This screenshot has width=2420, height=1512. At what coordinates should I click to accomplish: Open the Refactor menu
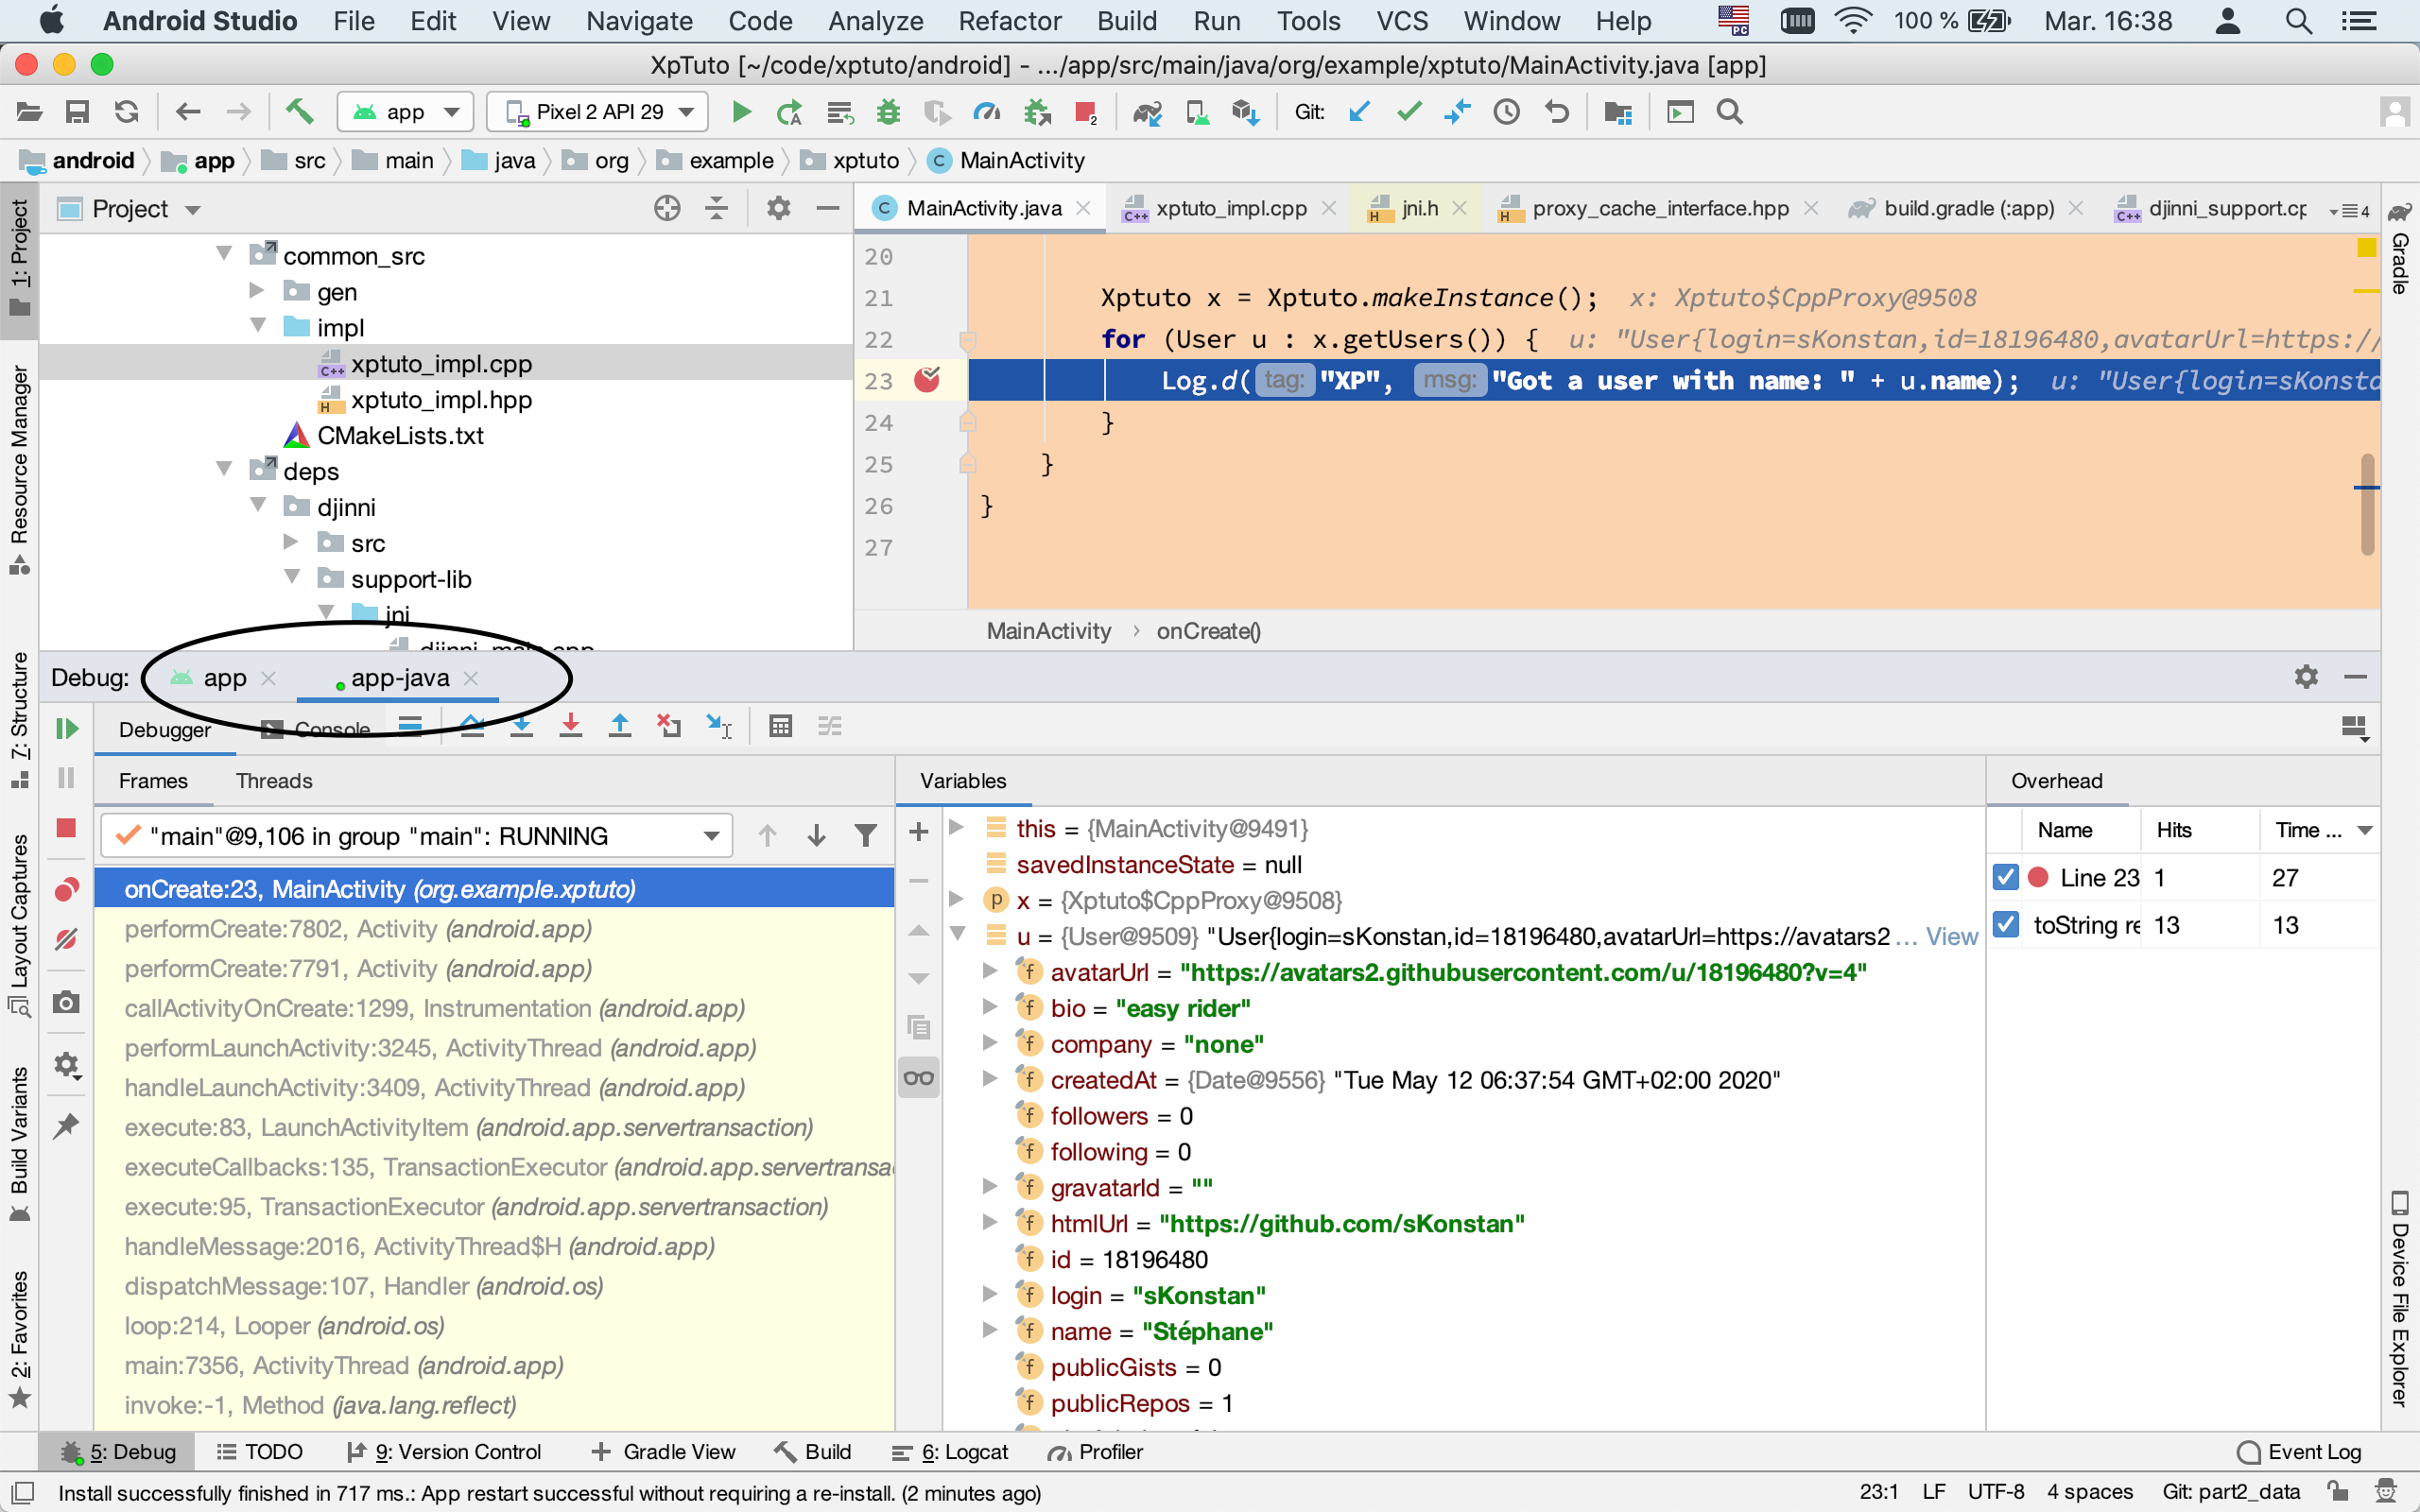(1009, 21)
